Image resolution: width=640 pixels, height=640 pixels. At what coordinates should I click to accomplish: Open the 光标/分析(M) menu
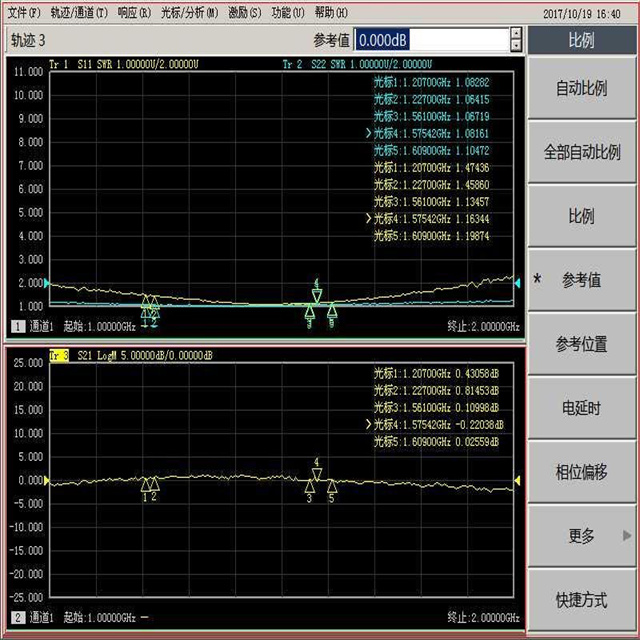(189, 13)
